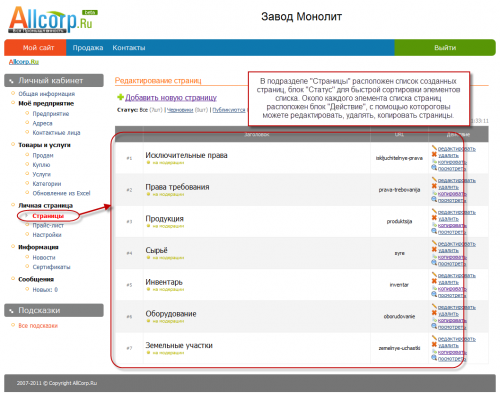This screenshot has width=500, height=393.
Task: Click delete cross icon for Инвентарь row
Action: pos(434,281)
